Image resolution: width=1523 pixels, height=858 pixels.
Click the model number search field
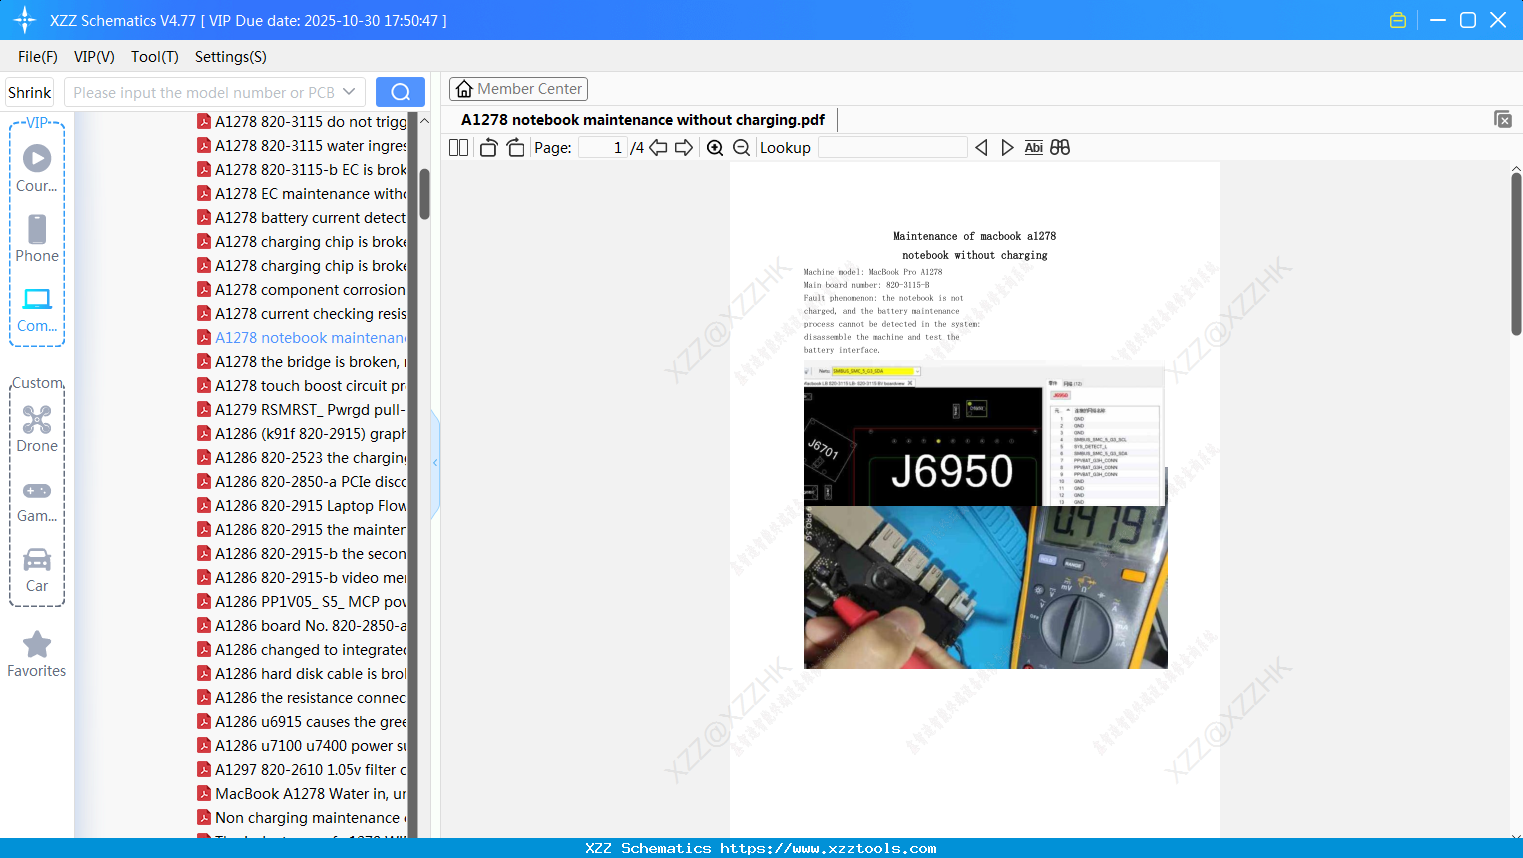click(205, 92)
